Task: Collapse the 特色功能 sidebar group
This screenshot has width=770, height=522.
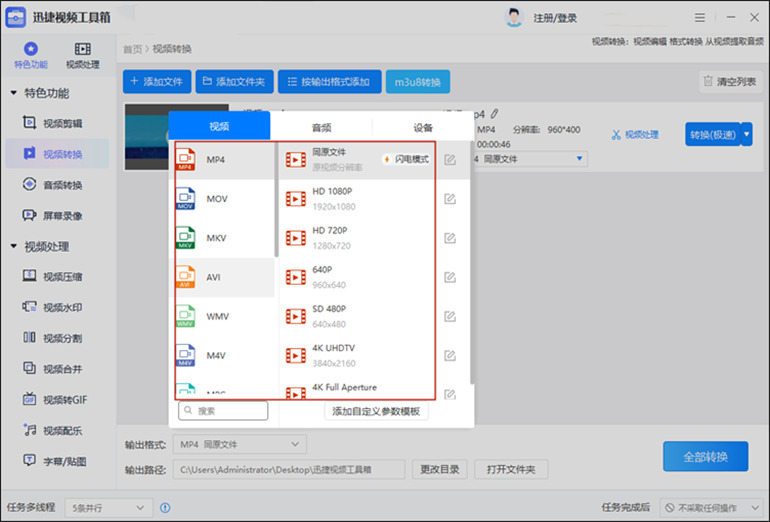Action: [14, 92]
